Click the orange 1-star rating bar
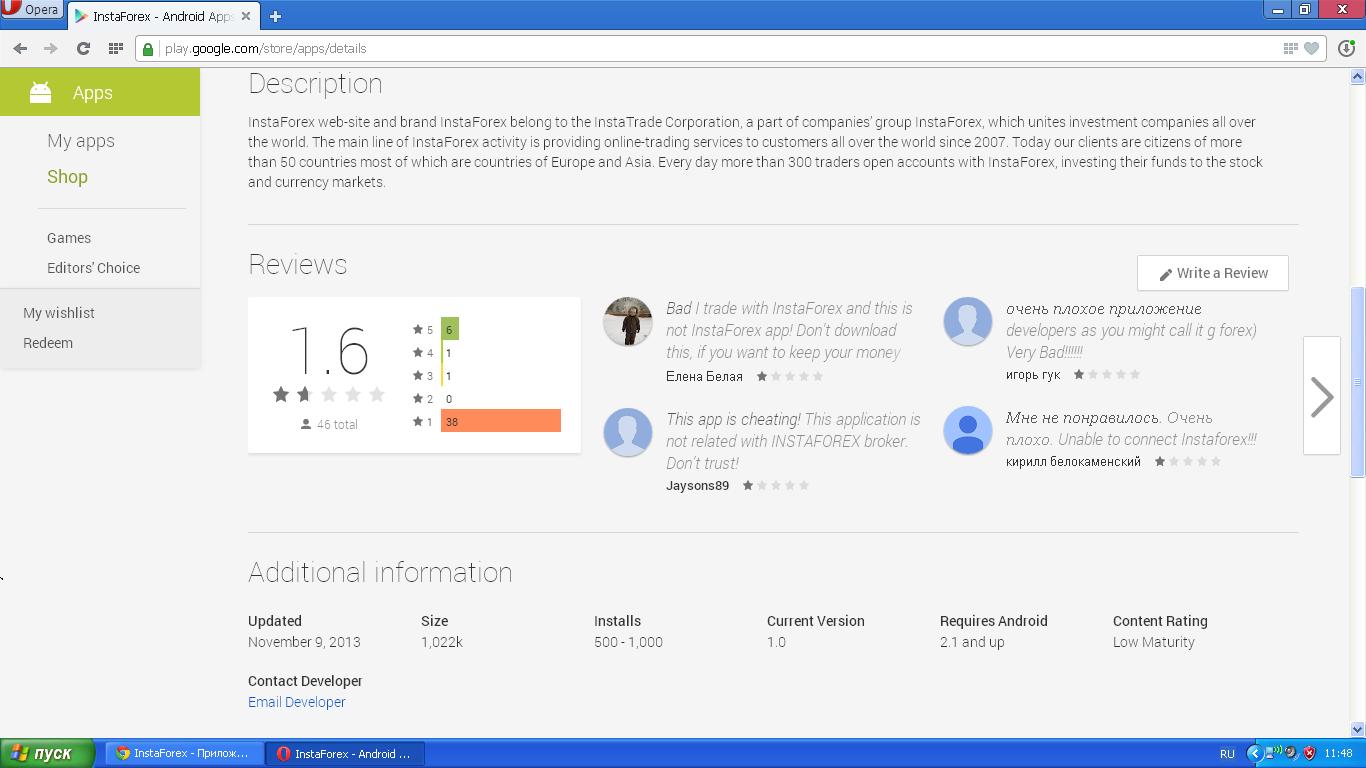This screenshot has width=1366, height=768. (501, 421)
